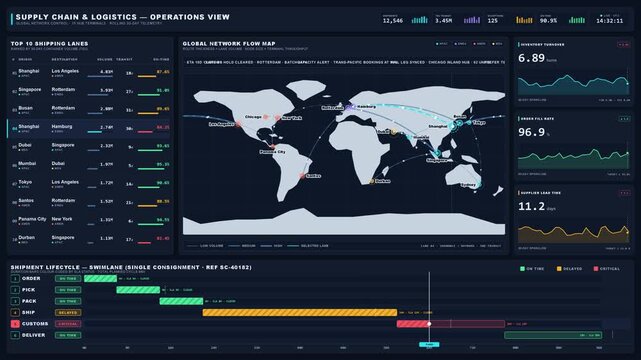
Task: Select the Panama City to New York row
Action: (90, 221)
